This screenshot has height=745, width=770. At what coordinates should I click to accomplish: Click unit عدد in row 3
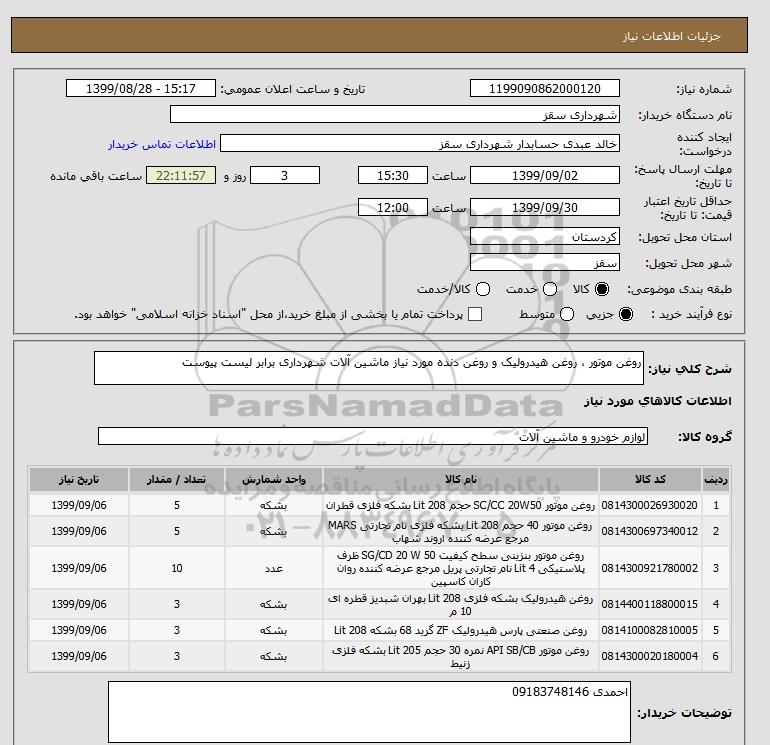[x=274, y=568]
